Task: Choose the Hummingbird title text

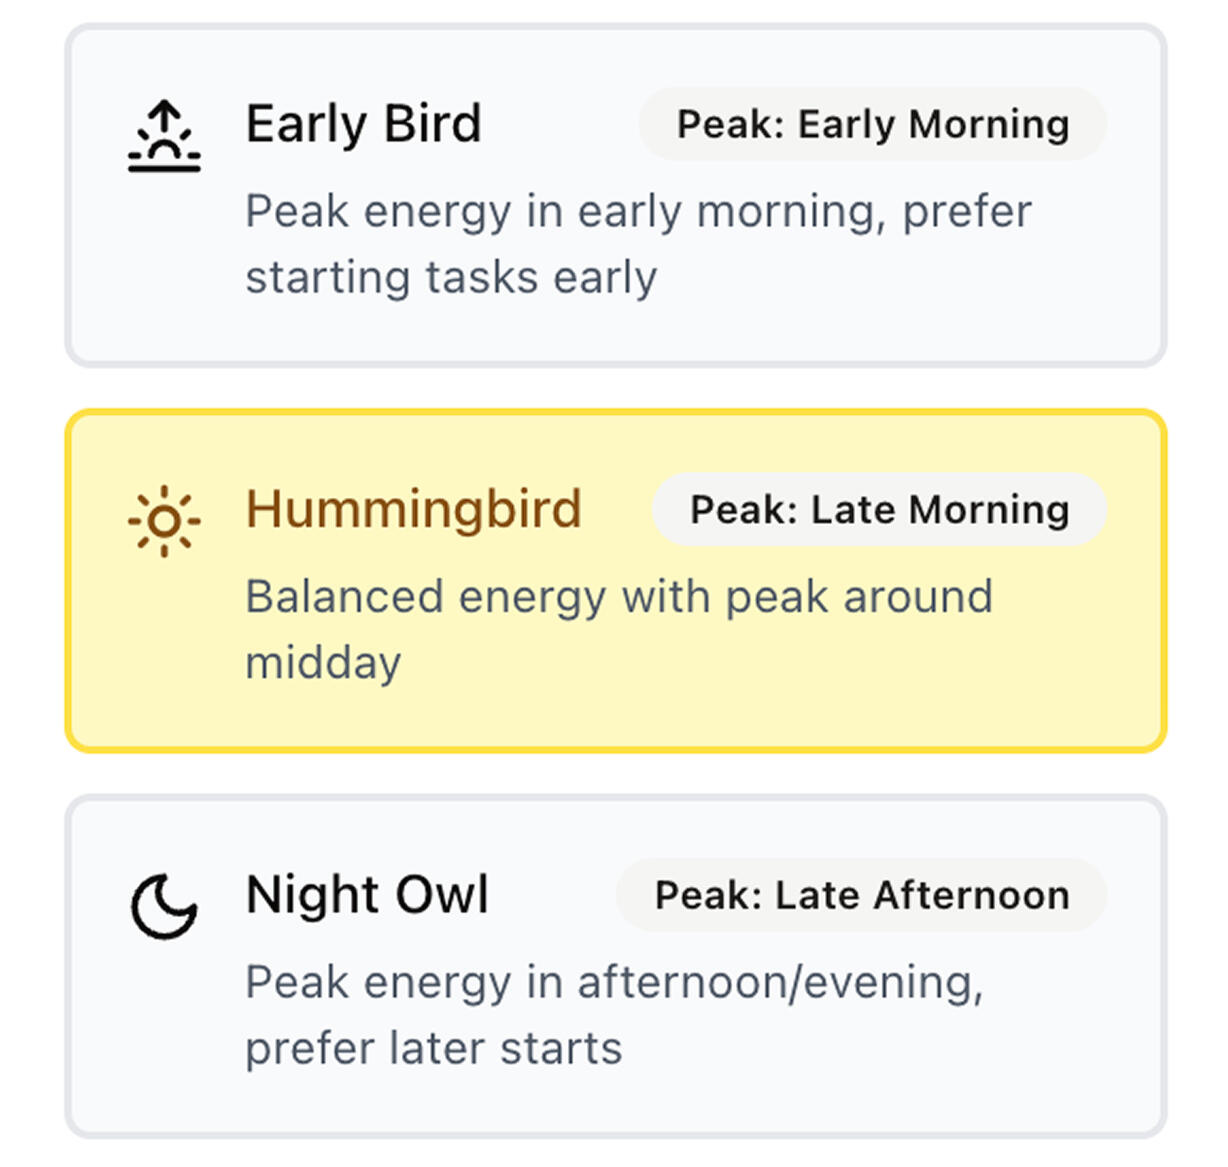Action: coord(413,509)
